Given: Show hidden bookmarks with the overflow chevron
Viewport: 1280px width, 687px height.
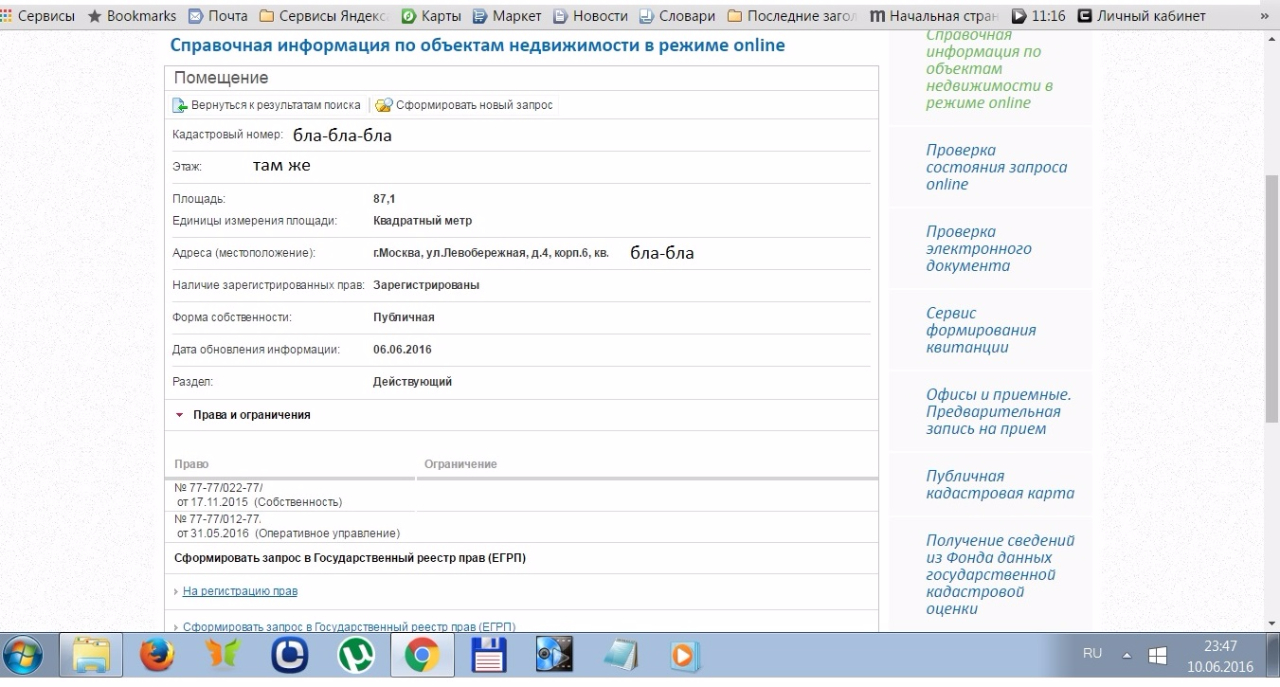Looking at the screenshot, I should tap(1262, 16).
